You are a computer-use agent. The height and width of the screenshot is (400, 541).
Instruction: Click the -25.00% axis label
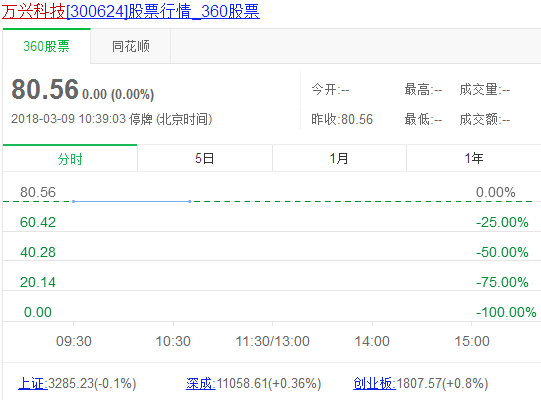tap(502, 222)
